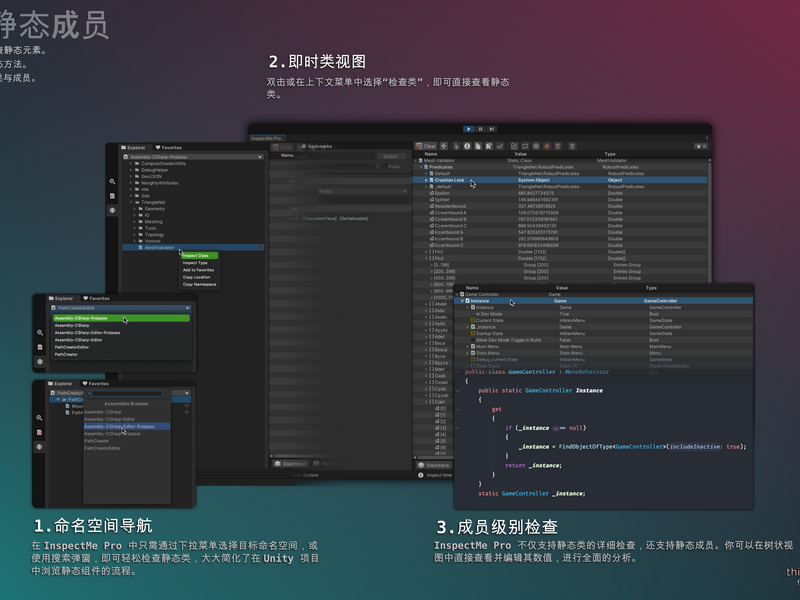800x600 pixels.
Task: Choose Add to Favorites from the context menu
Action: 200,270
